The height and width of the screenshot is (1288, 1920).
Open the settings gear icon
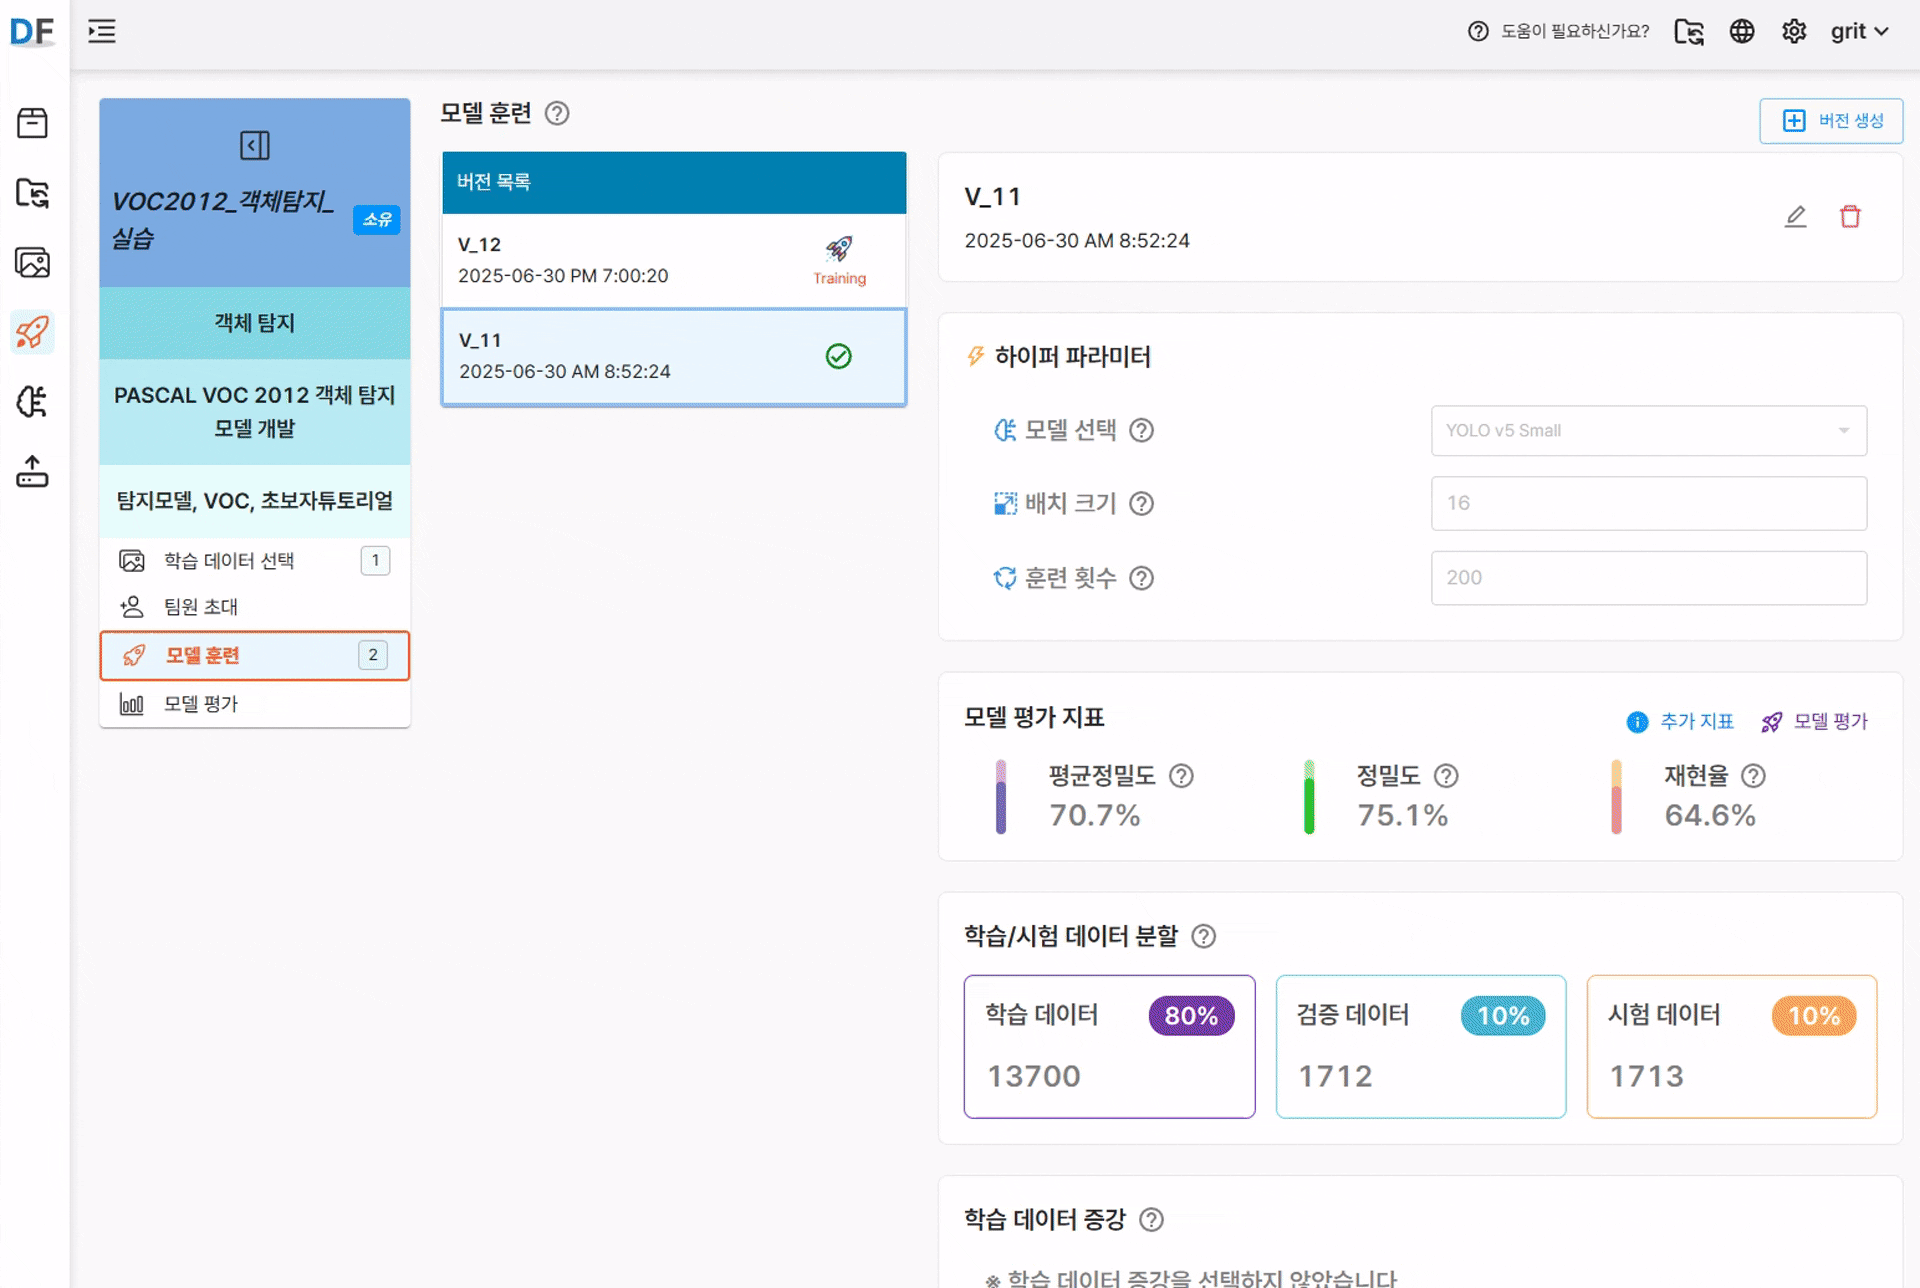click(1794, 32)
